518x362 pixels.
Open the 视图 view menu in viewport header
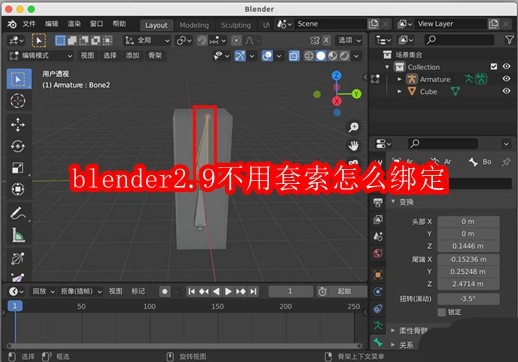(x=87, y=56)
